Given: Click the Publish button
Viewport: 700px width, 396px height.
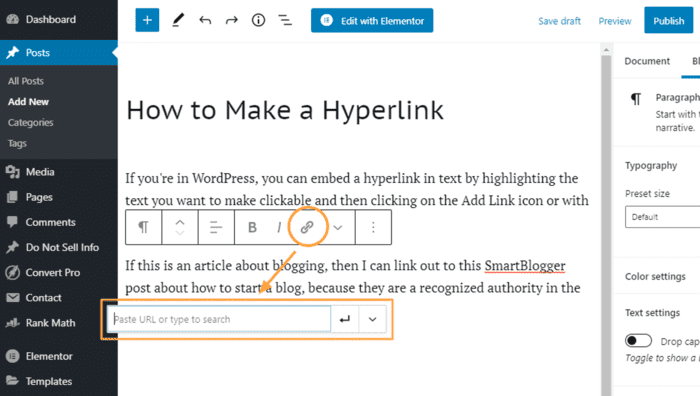Looking at the screenshot, I should point(668,21).
